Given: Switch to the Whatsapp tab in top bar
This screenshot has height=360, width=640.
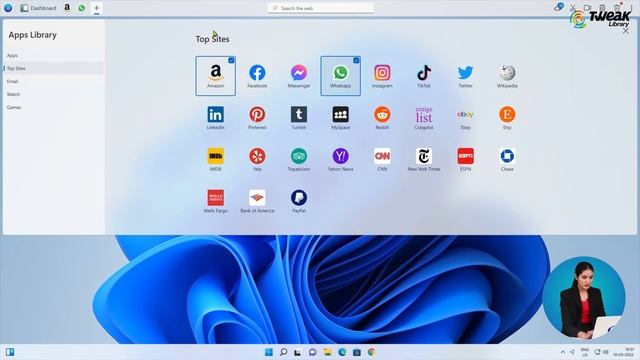Looking at the screenshot, I should (x=82, y=8).
